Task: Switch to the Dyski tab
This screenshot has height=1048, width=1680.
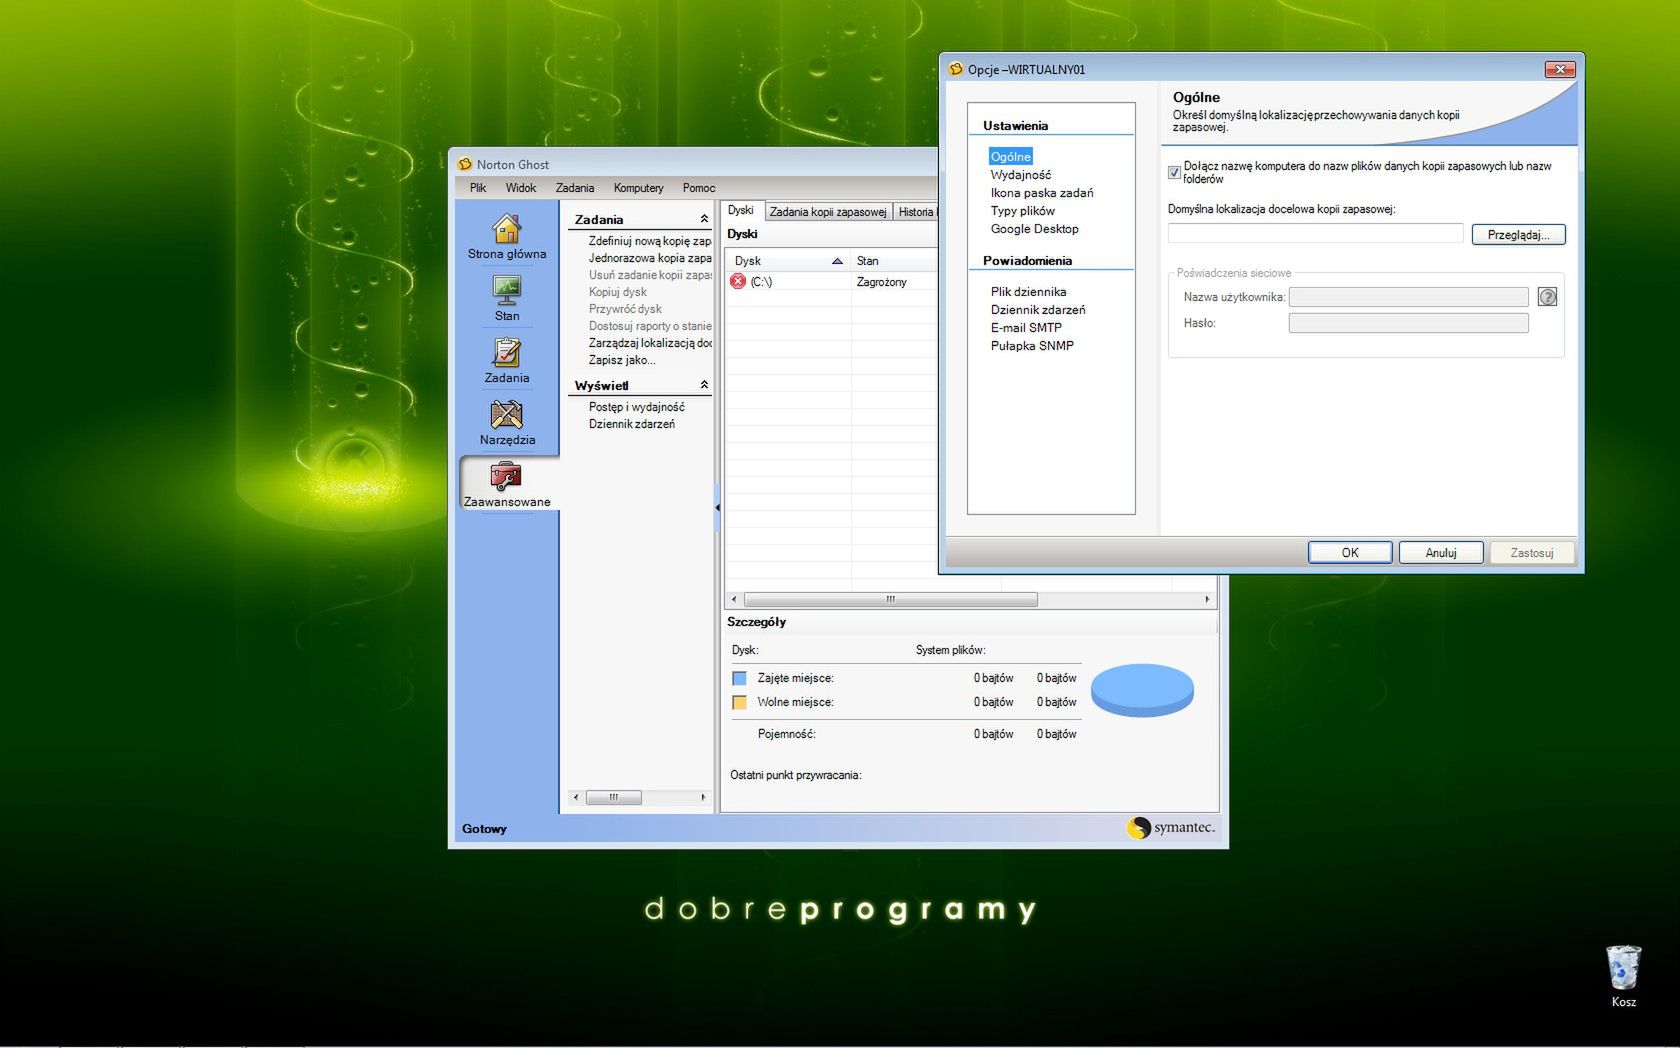Action: (x=741, y=210)
